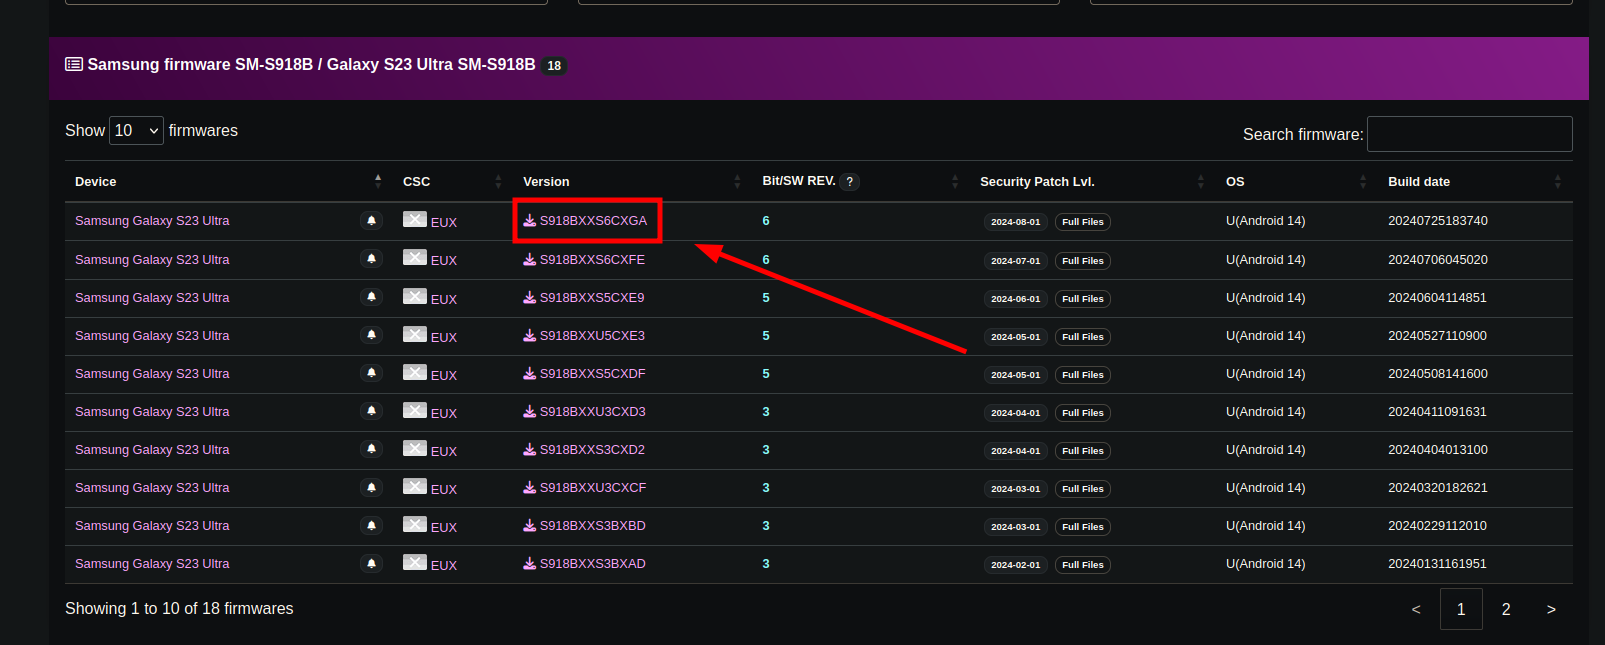Viewport: 1605px width, 645px height.
Task: Sort the table by Build date column
Action: 1418,182
